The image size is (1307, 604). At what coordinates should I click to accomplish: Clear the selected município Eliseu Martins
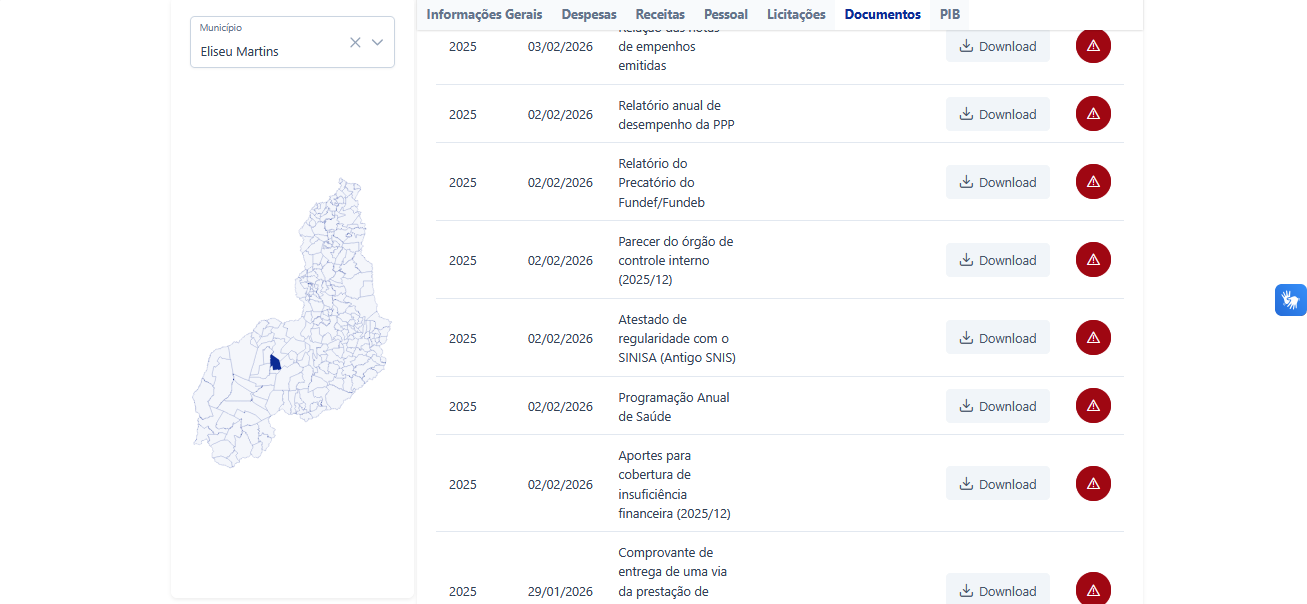[355, 42]
